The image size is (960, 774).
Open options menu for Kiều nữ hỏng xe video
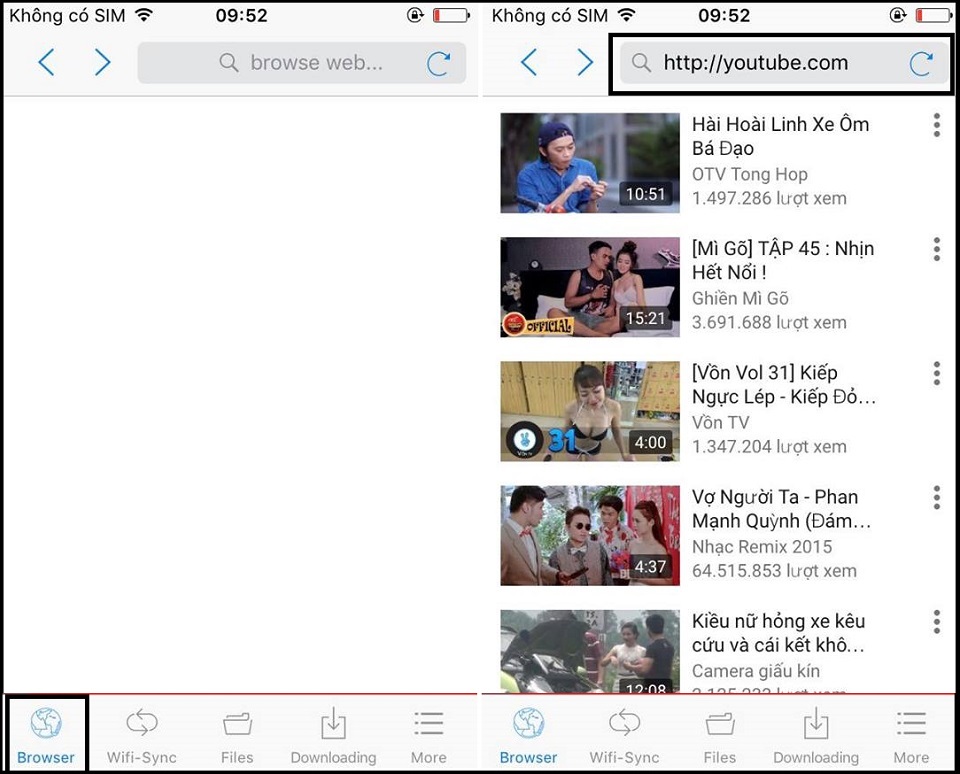pos(936,623)
